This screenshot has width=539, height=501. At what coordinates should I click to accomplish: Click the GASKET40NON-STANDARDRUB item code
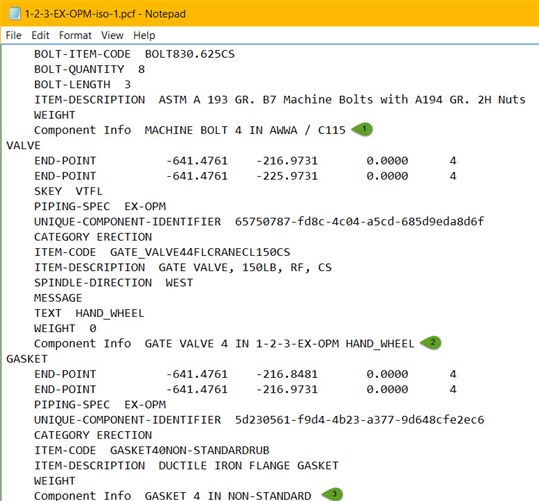click(190, 450)
